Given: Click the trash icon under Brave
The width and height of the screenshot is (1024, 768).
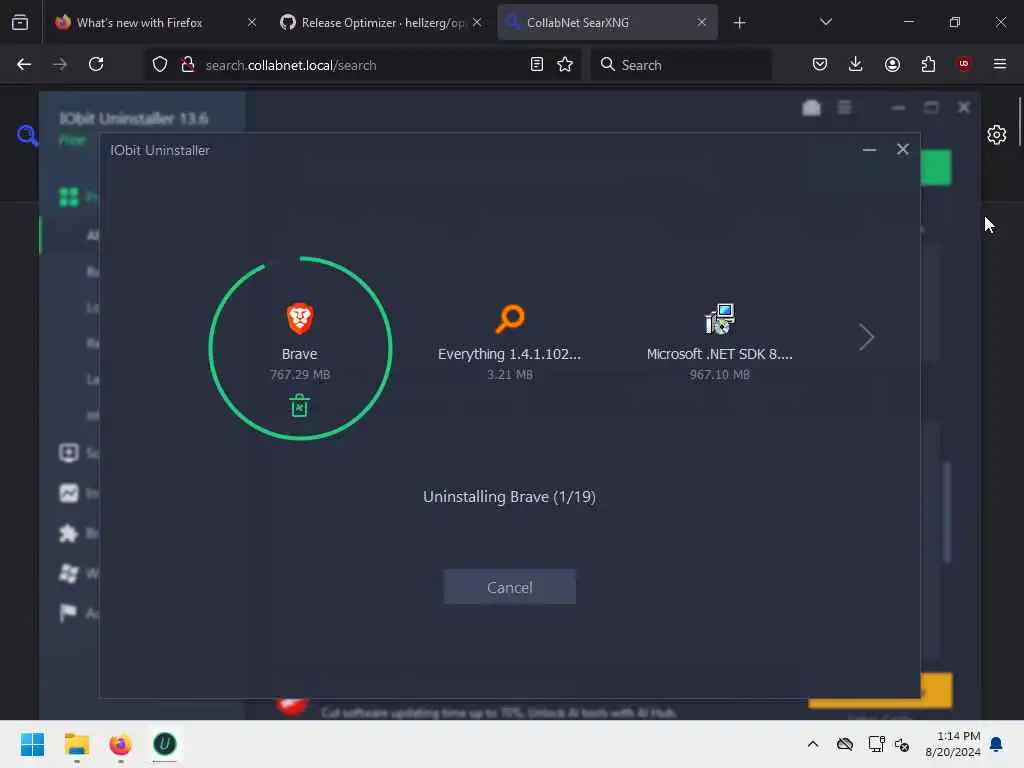Looking at the screenshot, I should coord(299,406).
